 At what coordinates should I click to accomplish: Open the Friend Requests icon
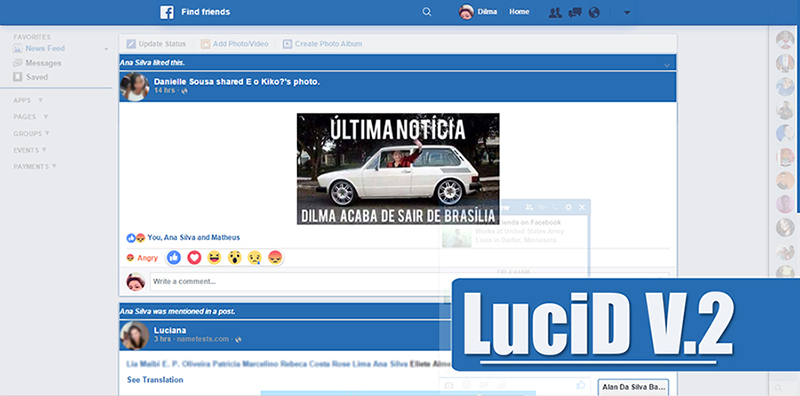tap(555, 13)
